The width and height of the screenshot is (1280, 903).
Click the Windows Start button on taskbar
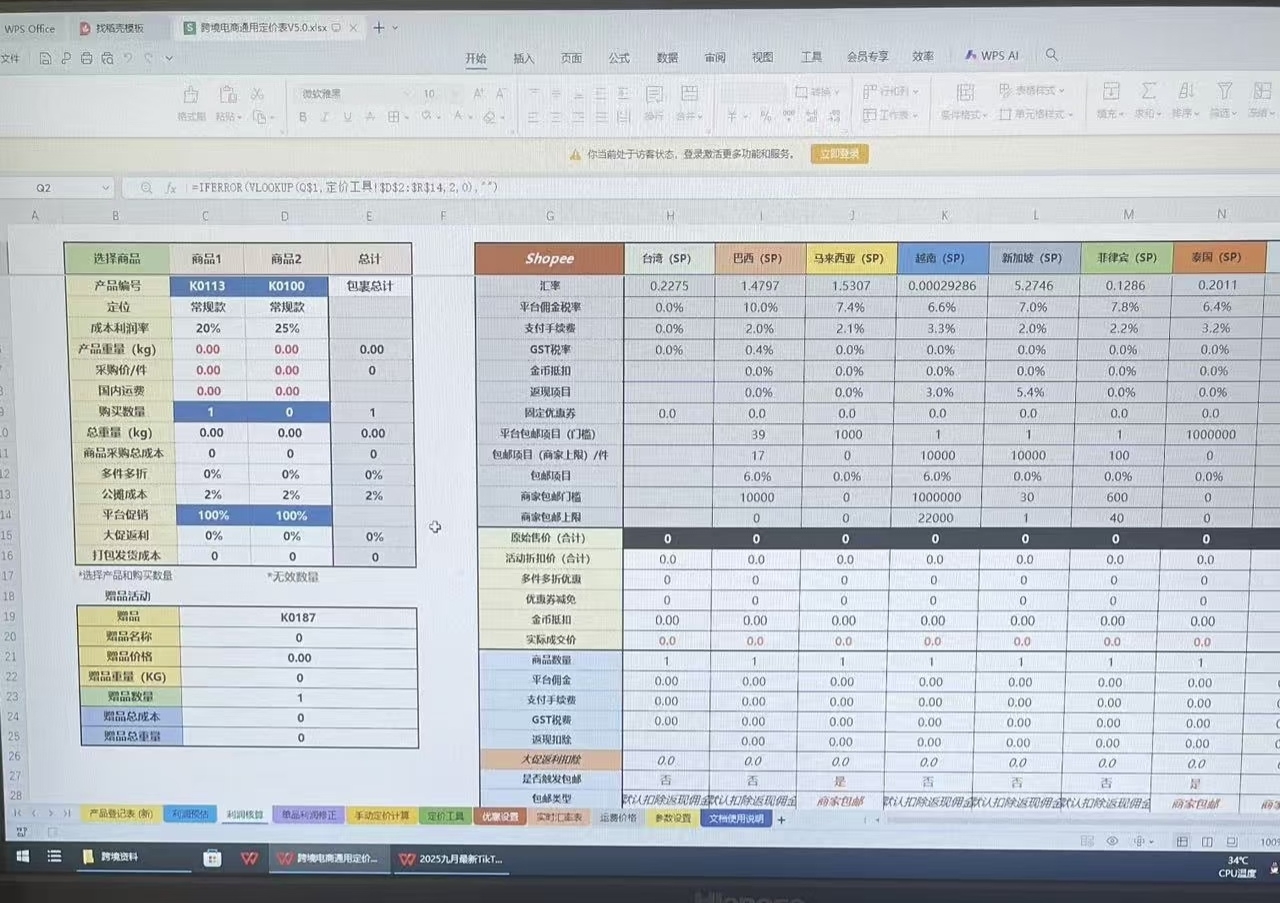coord(22,857)
